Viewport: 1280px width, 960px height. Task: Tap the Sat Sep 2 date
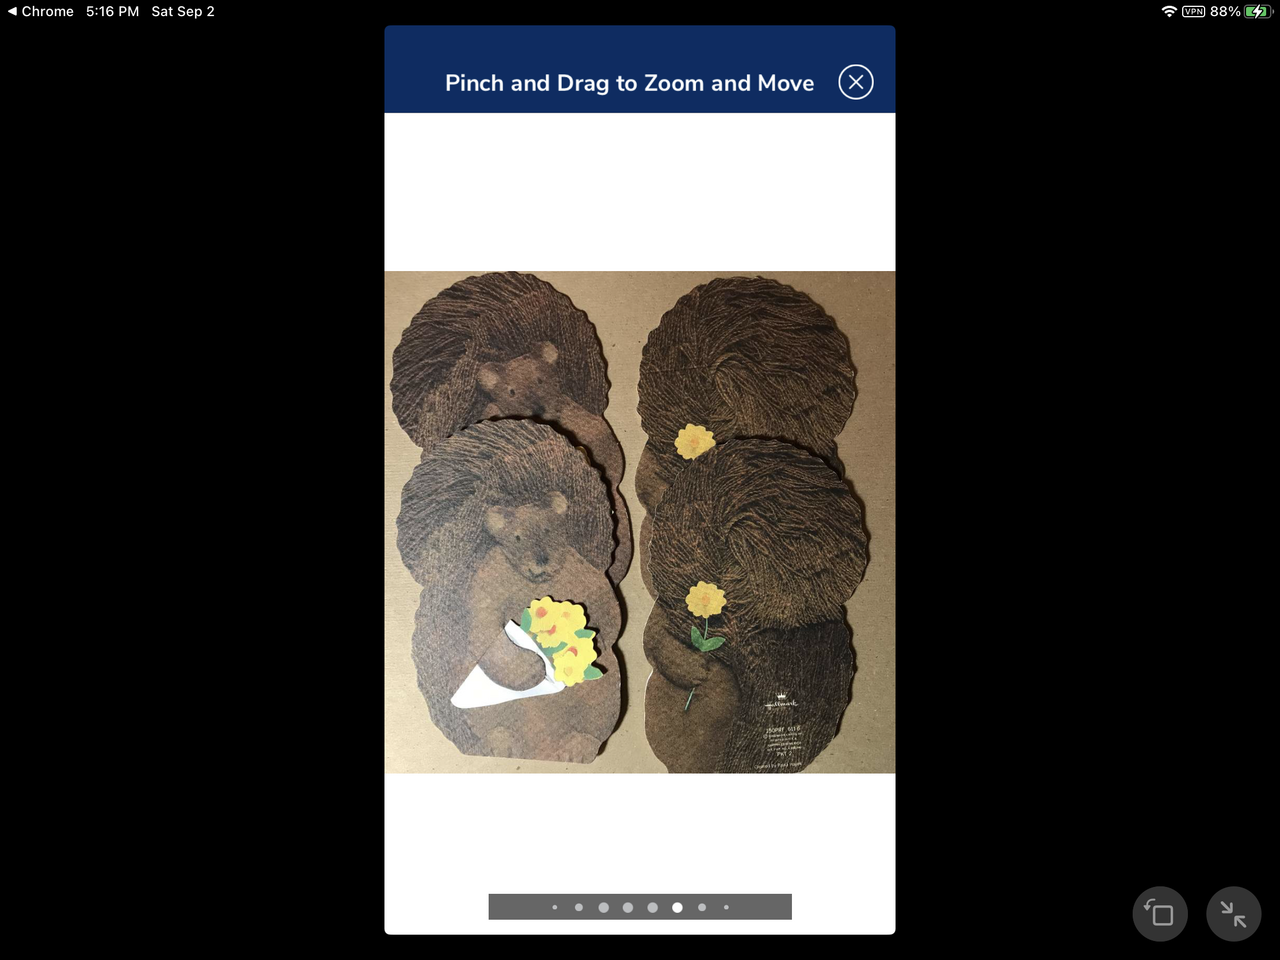[183, 11]
